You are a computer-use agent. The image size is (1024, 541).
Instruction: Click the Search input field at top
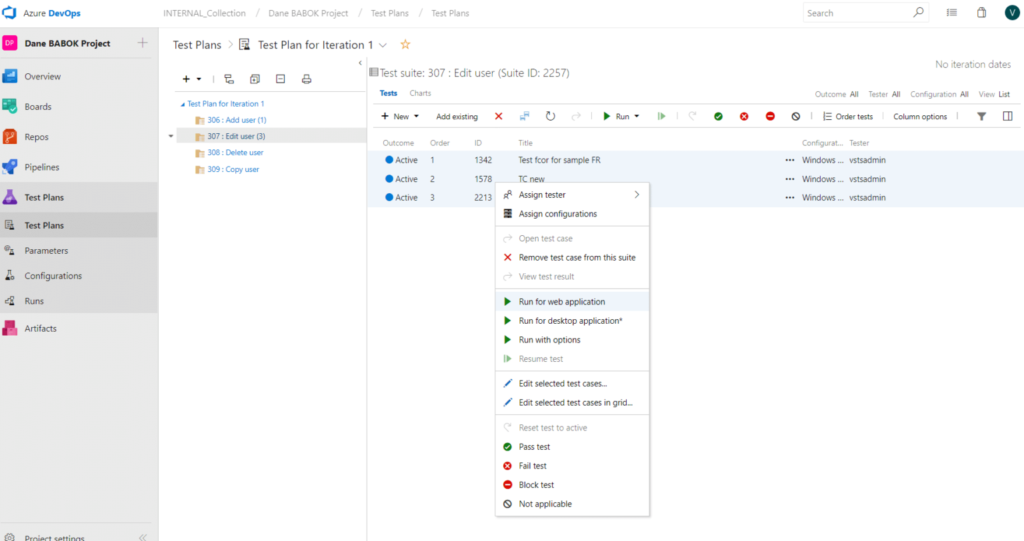(858, 13)
